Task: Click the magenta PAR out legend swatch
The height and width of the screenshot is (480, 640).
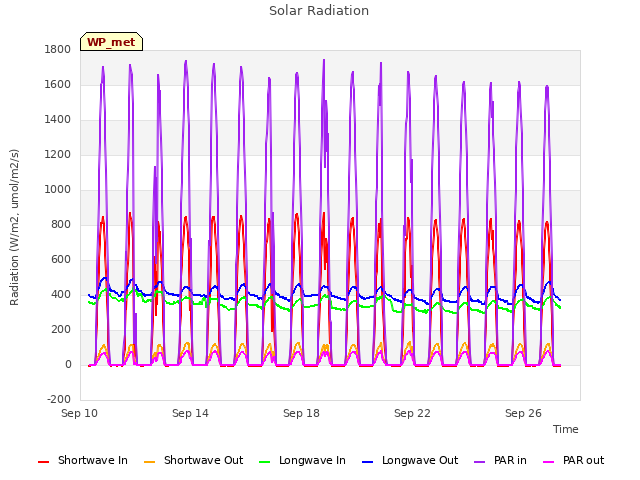Action: pyautogui.click(x=549, y=462)
